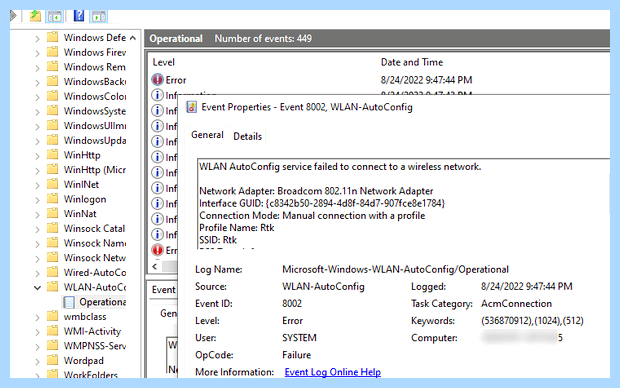This screenshot has width=620, height=388.
Task: Click the red Error icon for 9:47:44 PM event
Action: pos(157,79)
